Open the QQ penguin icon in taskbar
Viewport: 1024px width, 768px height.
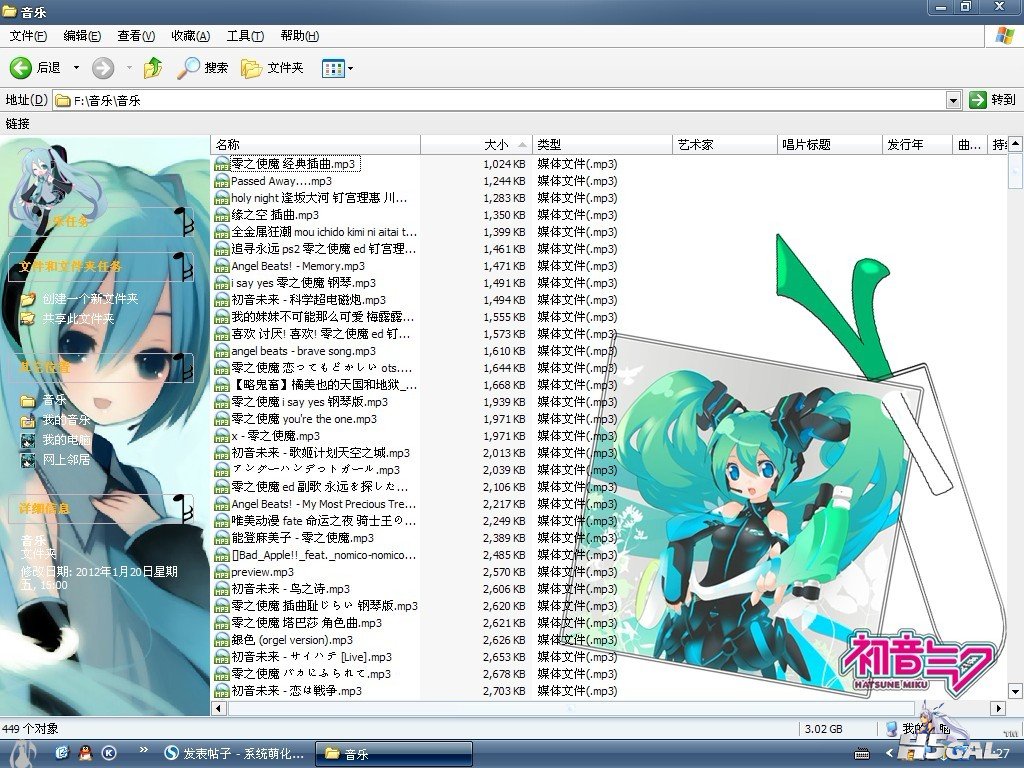86,753
